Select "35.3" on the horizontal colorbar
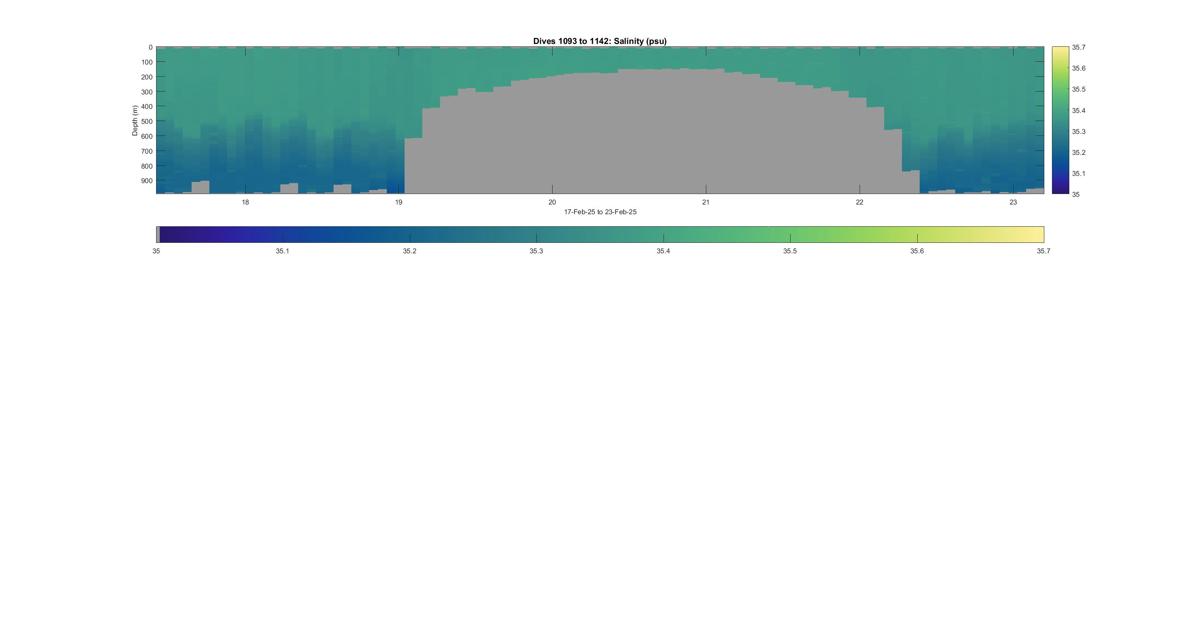 (x=536, y=251)
